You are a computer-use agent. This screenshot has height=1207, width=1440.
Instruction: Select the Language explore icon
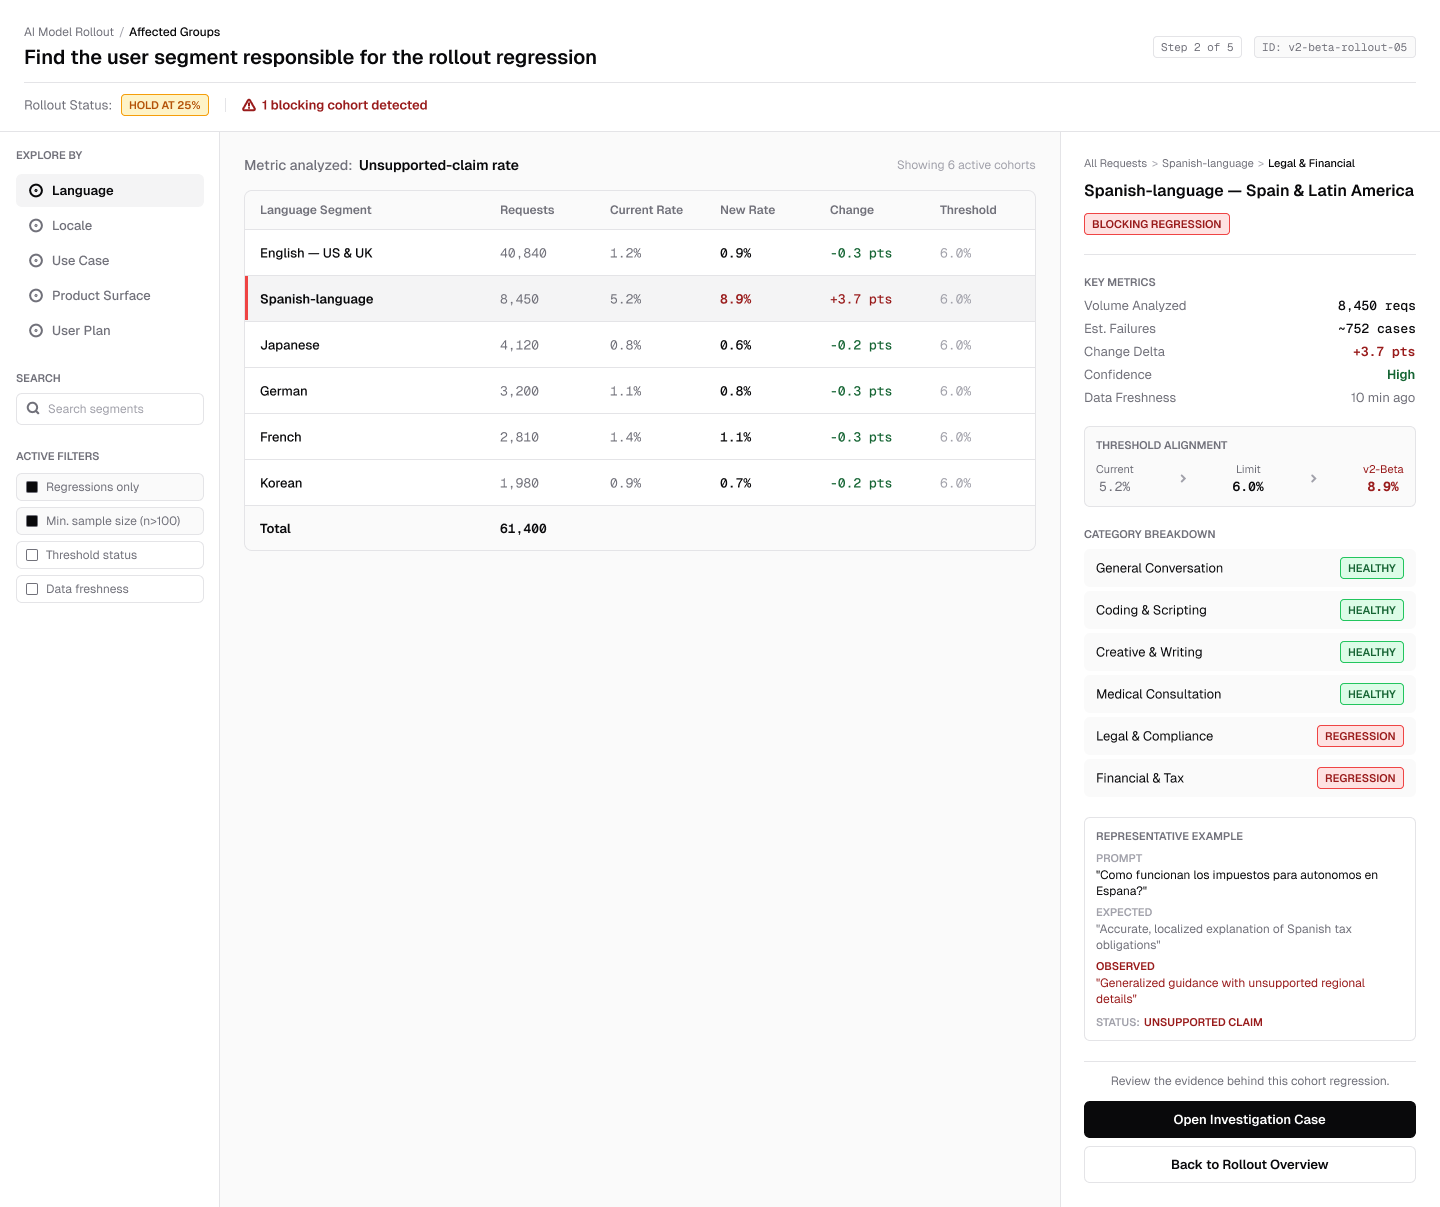[x=36, y=191]
